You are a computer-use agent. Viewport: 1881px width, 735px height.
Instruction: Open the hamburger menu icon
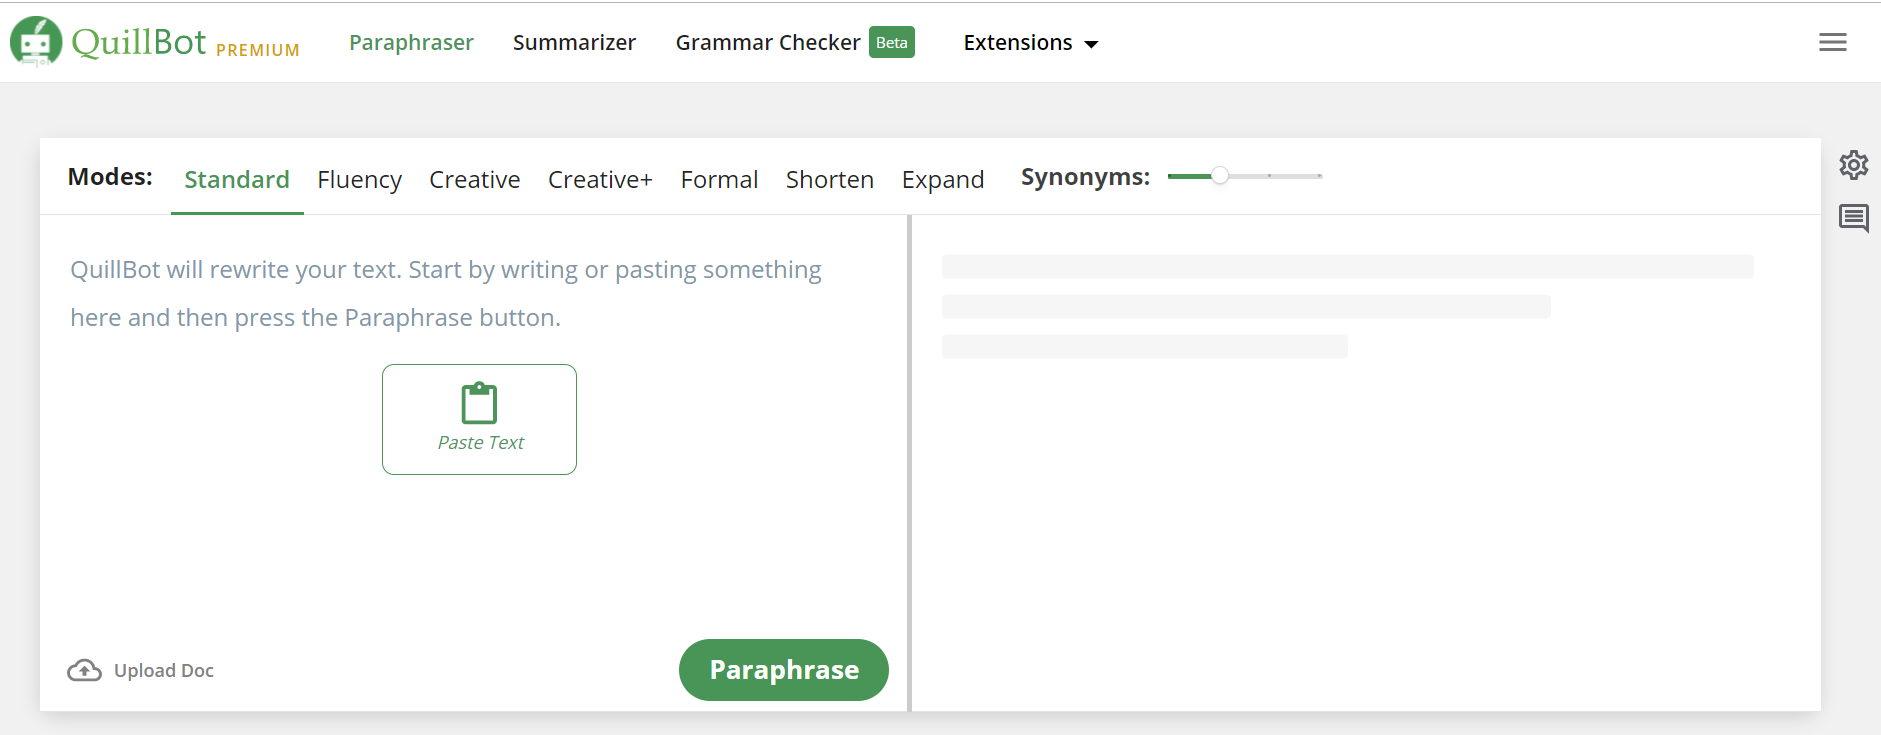(1832, 42)
